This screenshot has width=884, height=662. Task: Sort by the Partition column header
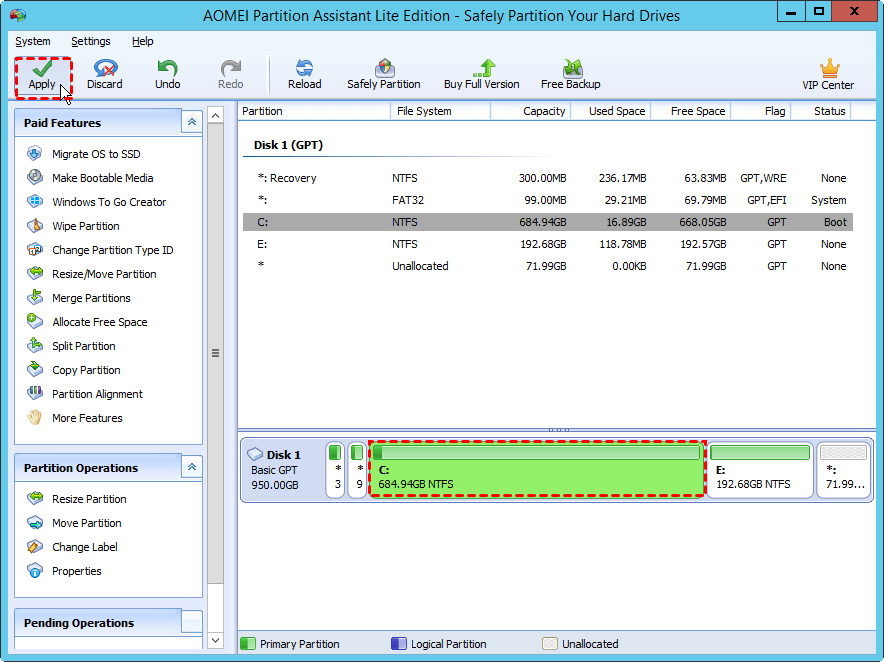[x=314, y=111]
